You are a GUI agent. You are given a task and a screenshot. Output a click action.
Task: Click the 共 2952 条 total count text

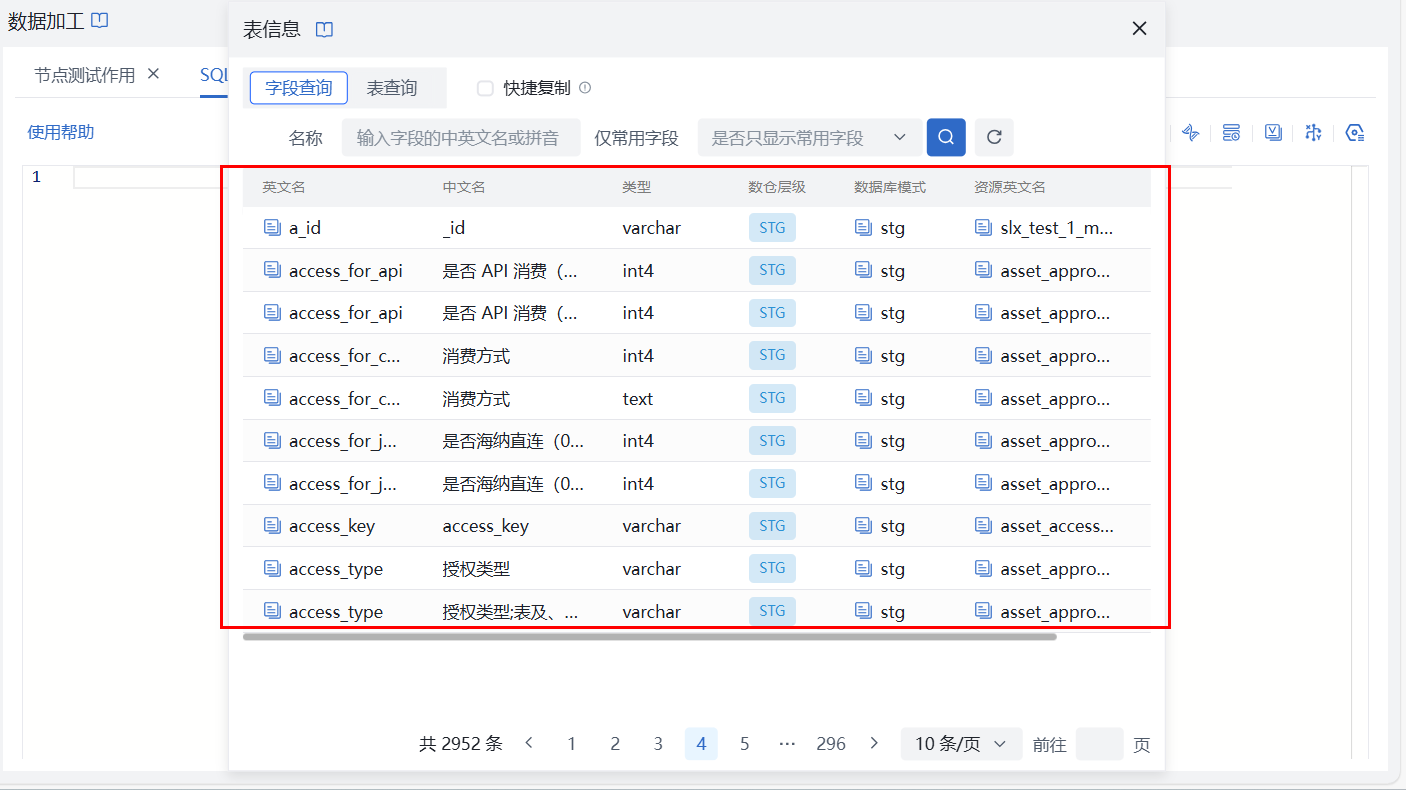[x=461, y=744]
